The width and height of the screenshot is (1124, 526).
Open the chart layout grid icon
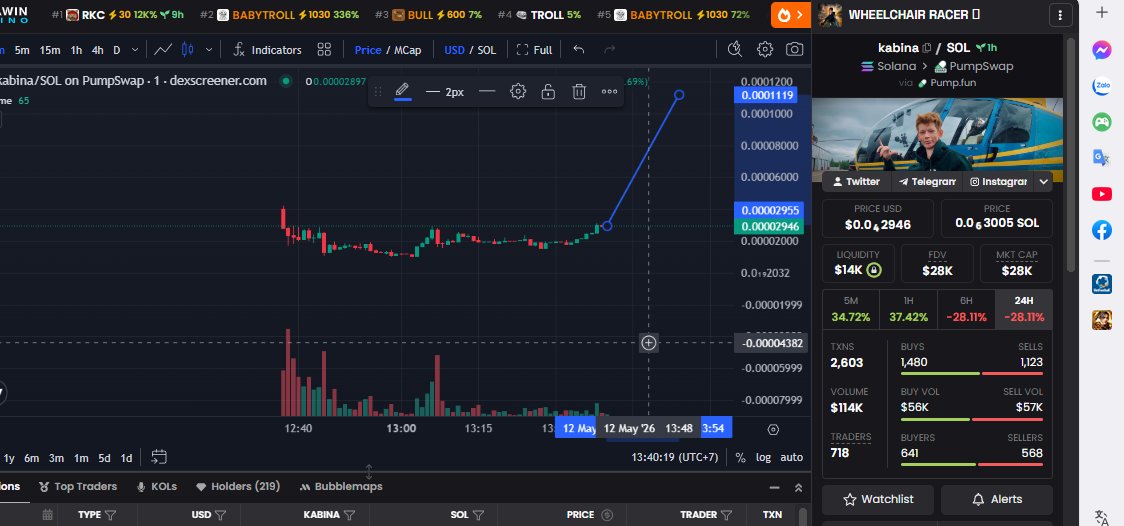point(324,49)
